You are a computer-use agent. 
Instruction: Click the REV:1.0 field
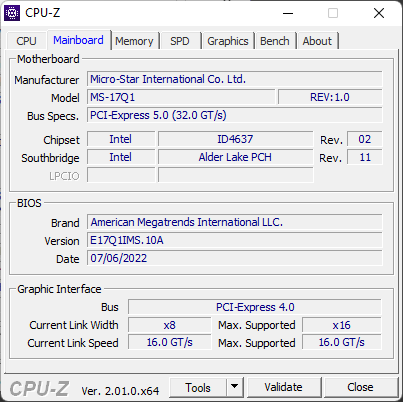tap(330, 97)
